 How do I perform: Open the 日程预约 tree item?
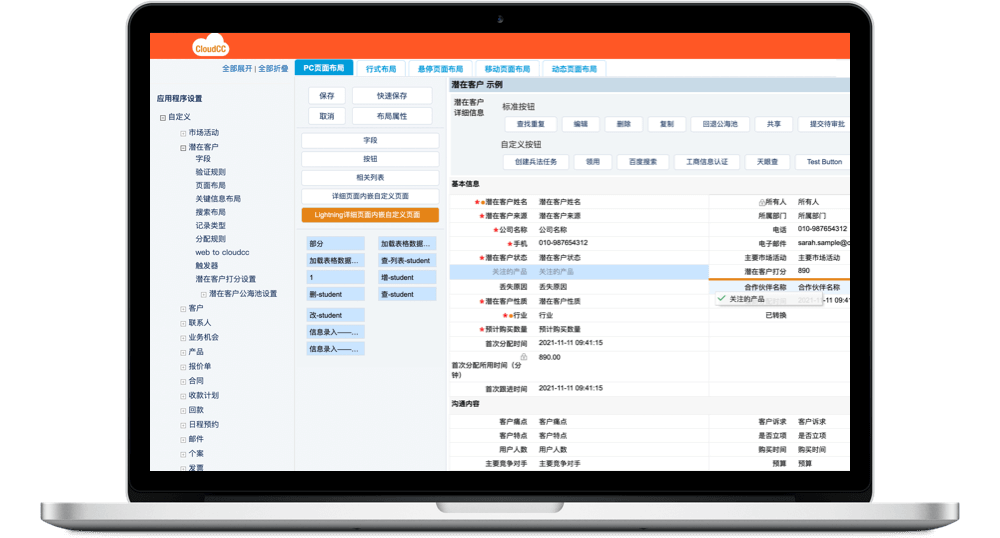point(203,425)
